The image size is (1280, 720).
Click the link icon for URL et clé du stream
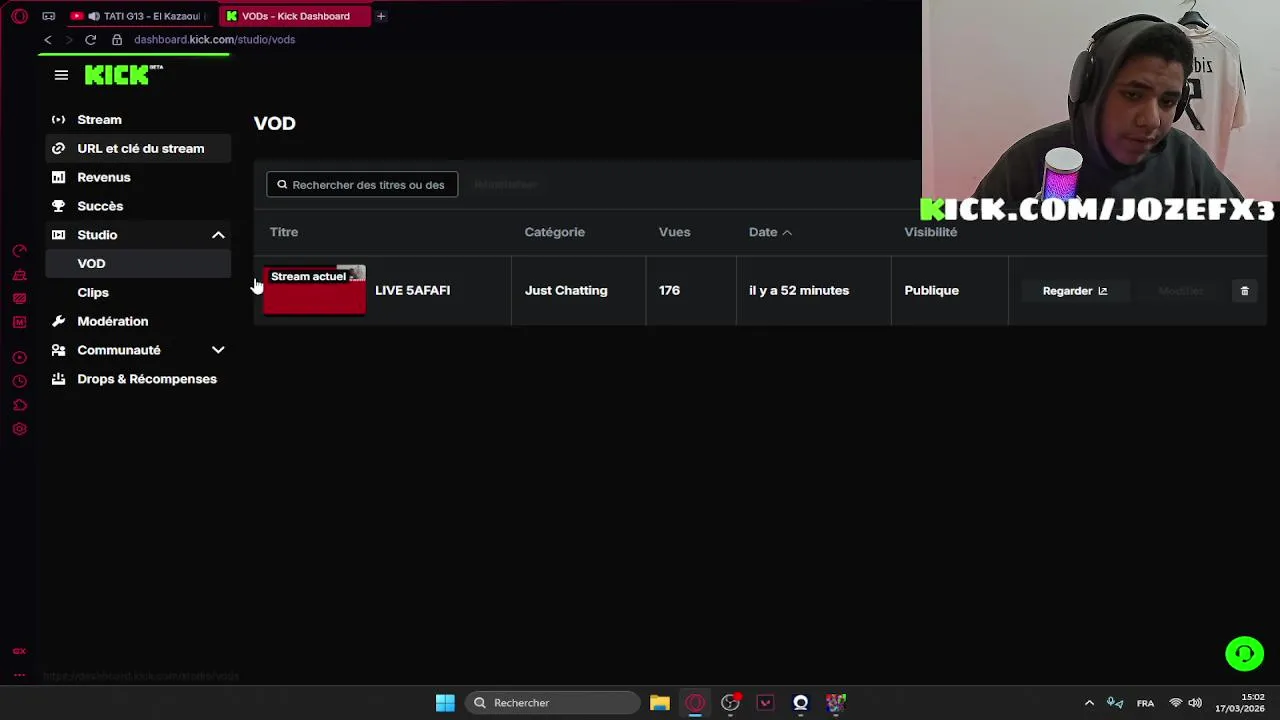pyautogui.click(x=58, y=149)
